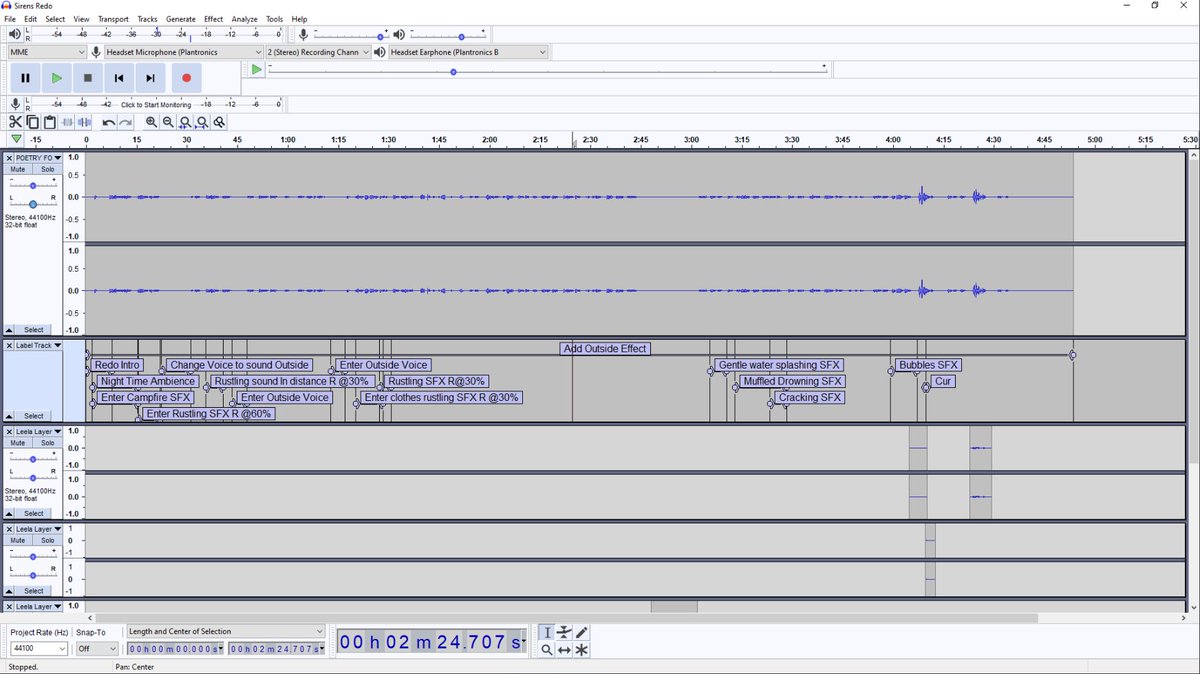This screenshot has width=1200, height=674.
Task: Click the Silence audio selection icon
Action: [86, 122]
